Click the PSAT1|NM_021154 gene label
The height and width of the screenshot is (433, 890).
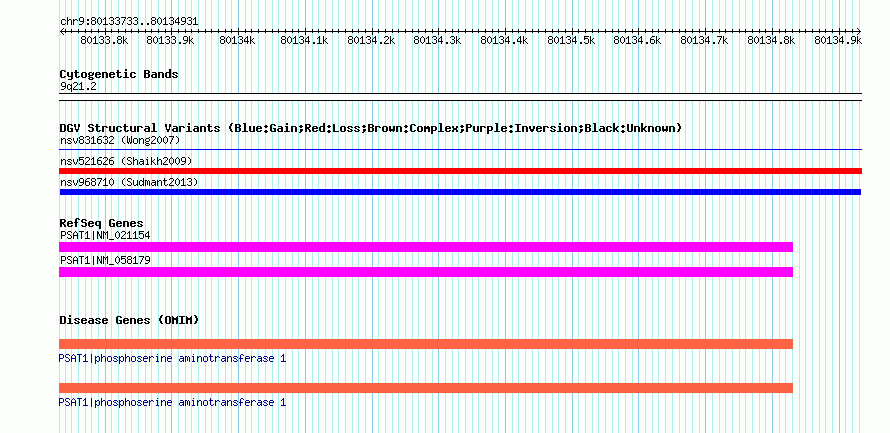coord(105,235)
